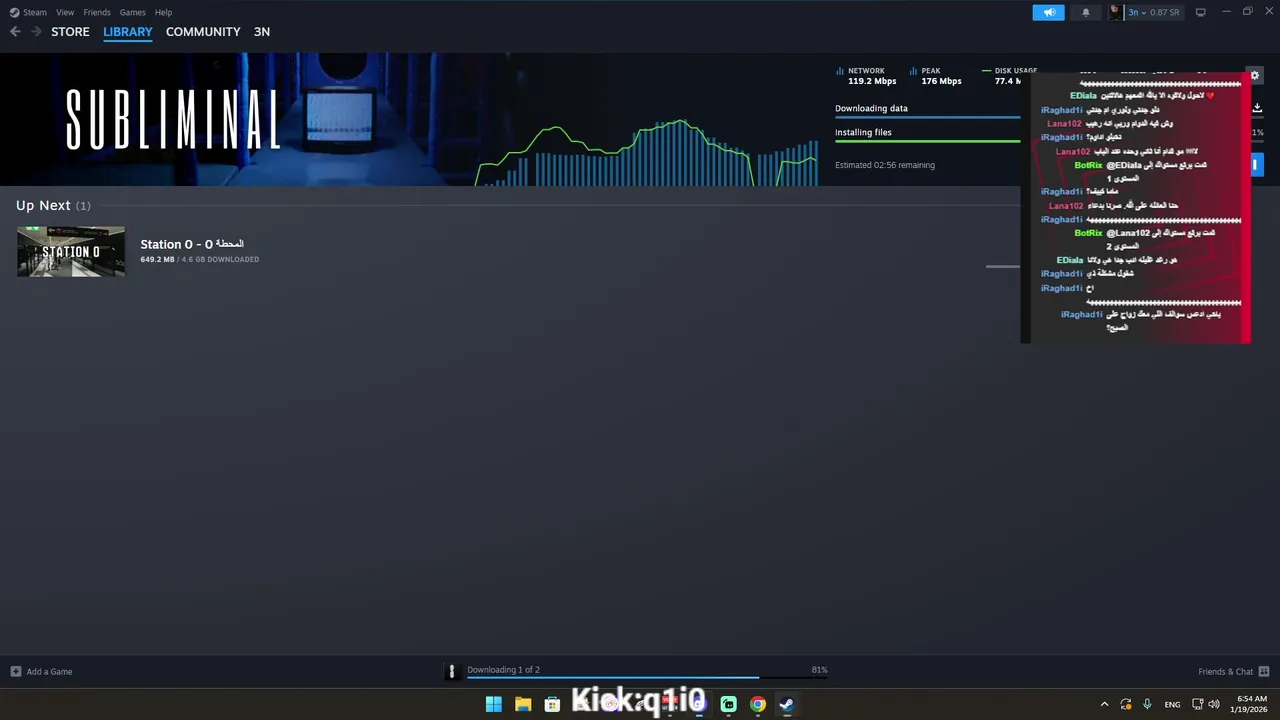Click the user avatar picture
The width and height of the screenshot is (1280, 720).
click(1115, 12)
